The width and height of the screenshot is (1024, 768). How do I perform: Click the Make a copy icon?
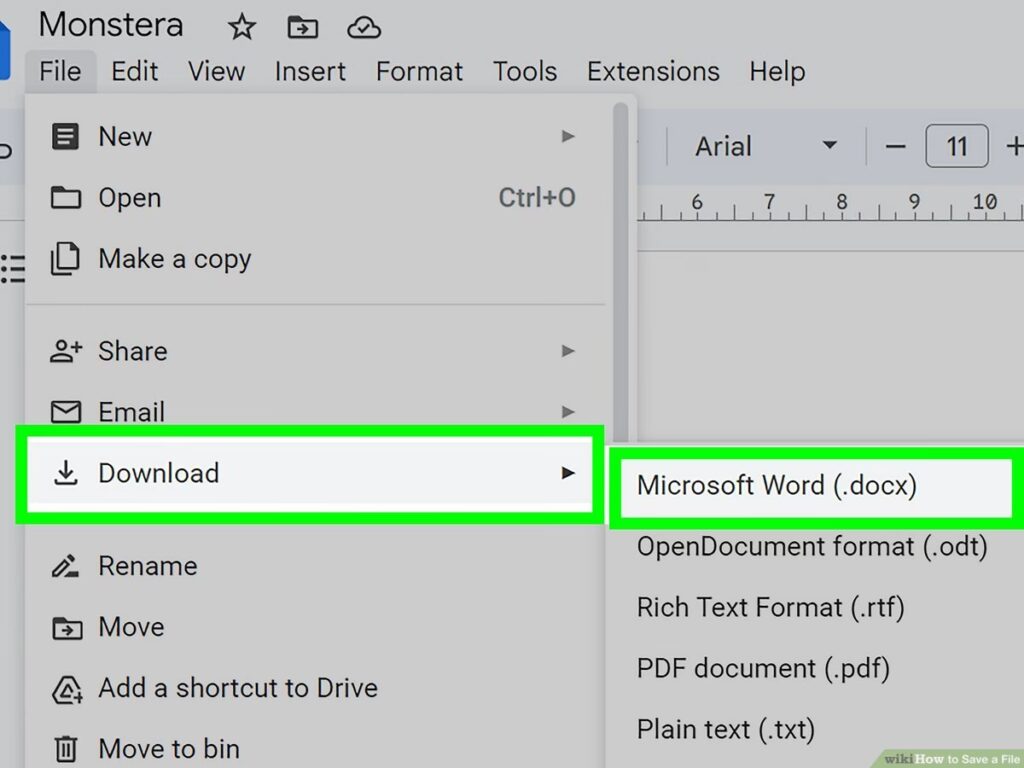pyautogui.click(x=65, y=259)
